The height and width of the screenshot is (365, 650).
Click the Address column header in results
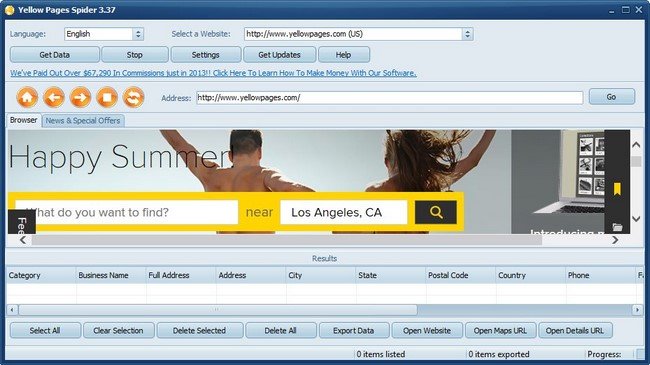click(x=251, y=275)
